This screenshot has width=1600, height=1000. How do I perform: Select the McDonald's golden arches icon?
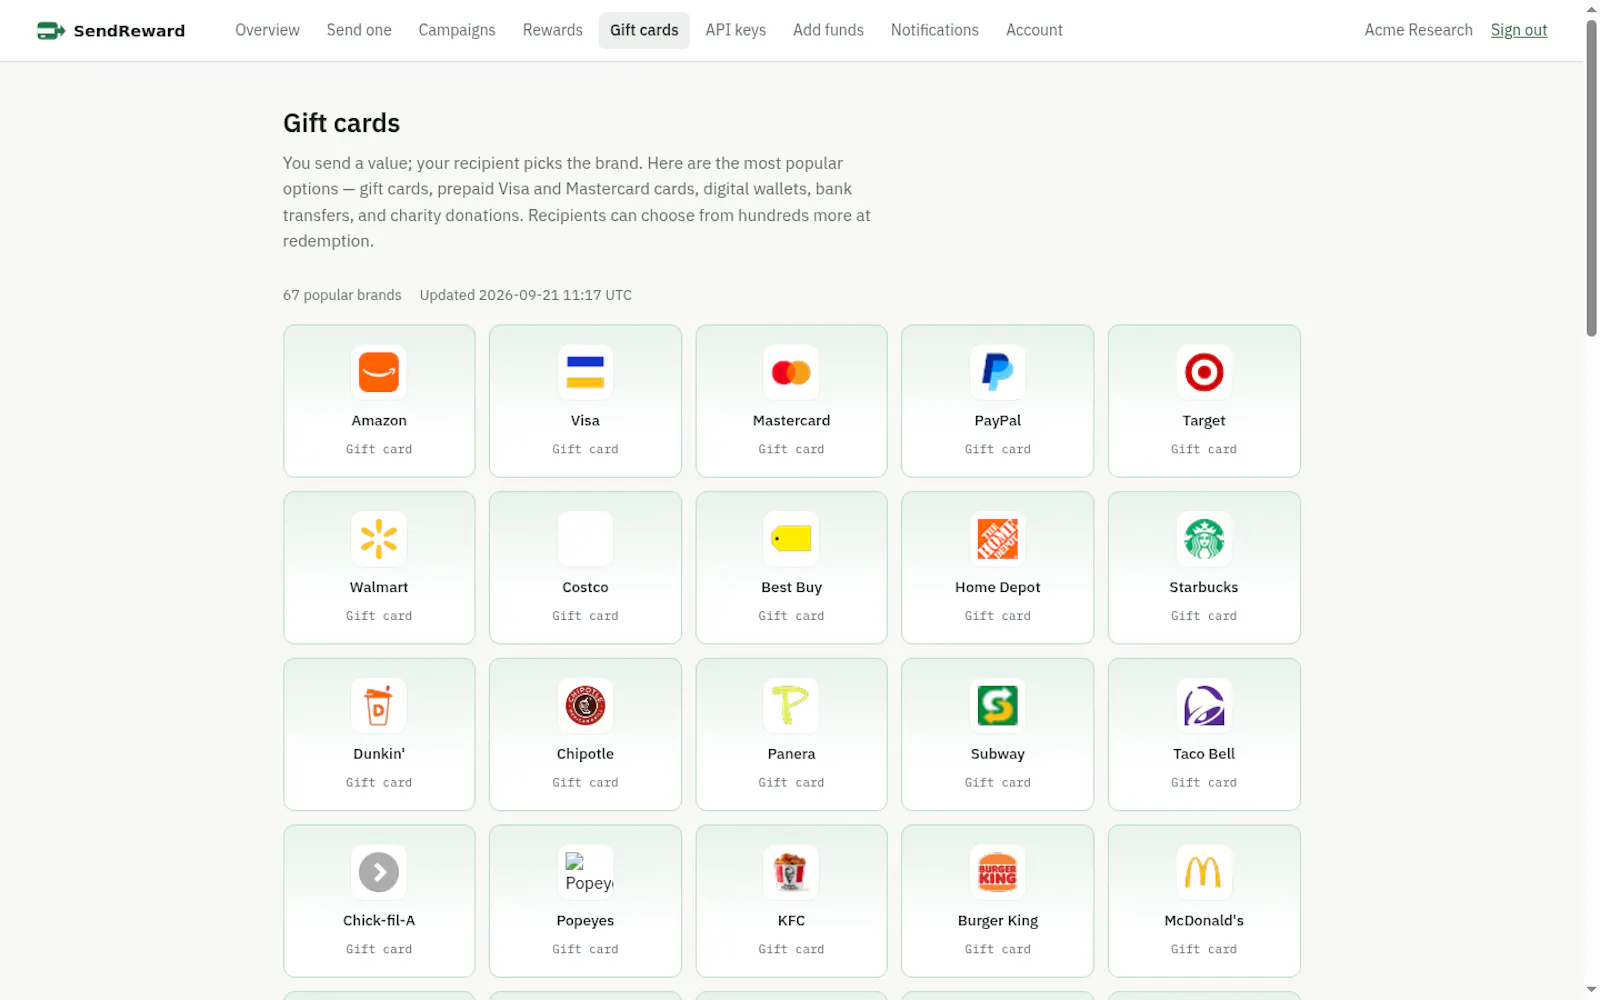click(1204, 872)
